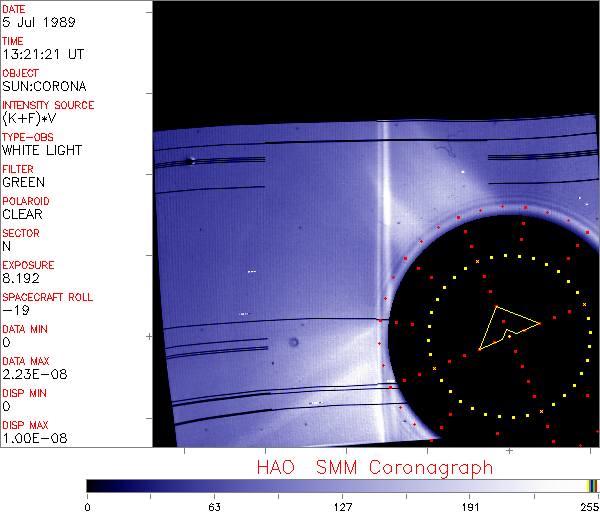Select the 127 label under the color bar
This screenshot has width=600, height=512.
[x=342, y=505]
